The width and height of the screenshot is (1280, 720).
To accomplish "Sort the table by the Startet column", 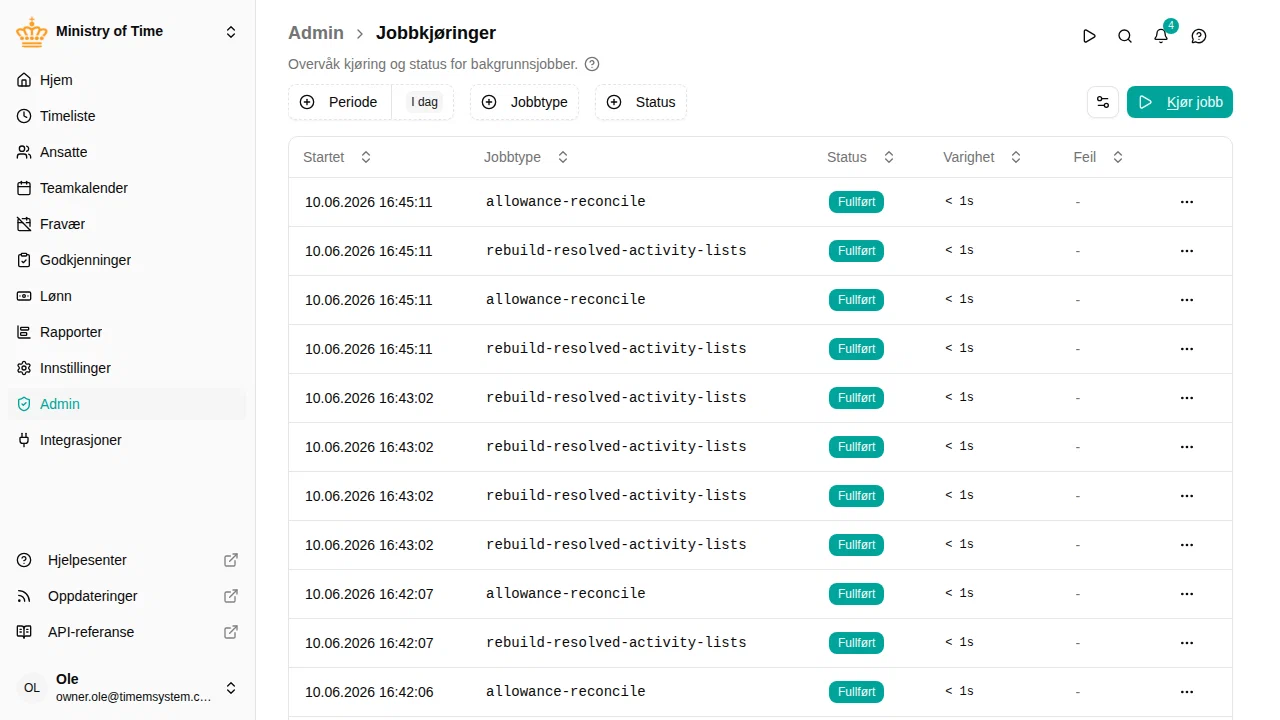I will click(337, 157).
